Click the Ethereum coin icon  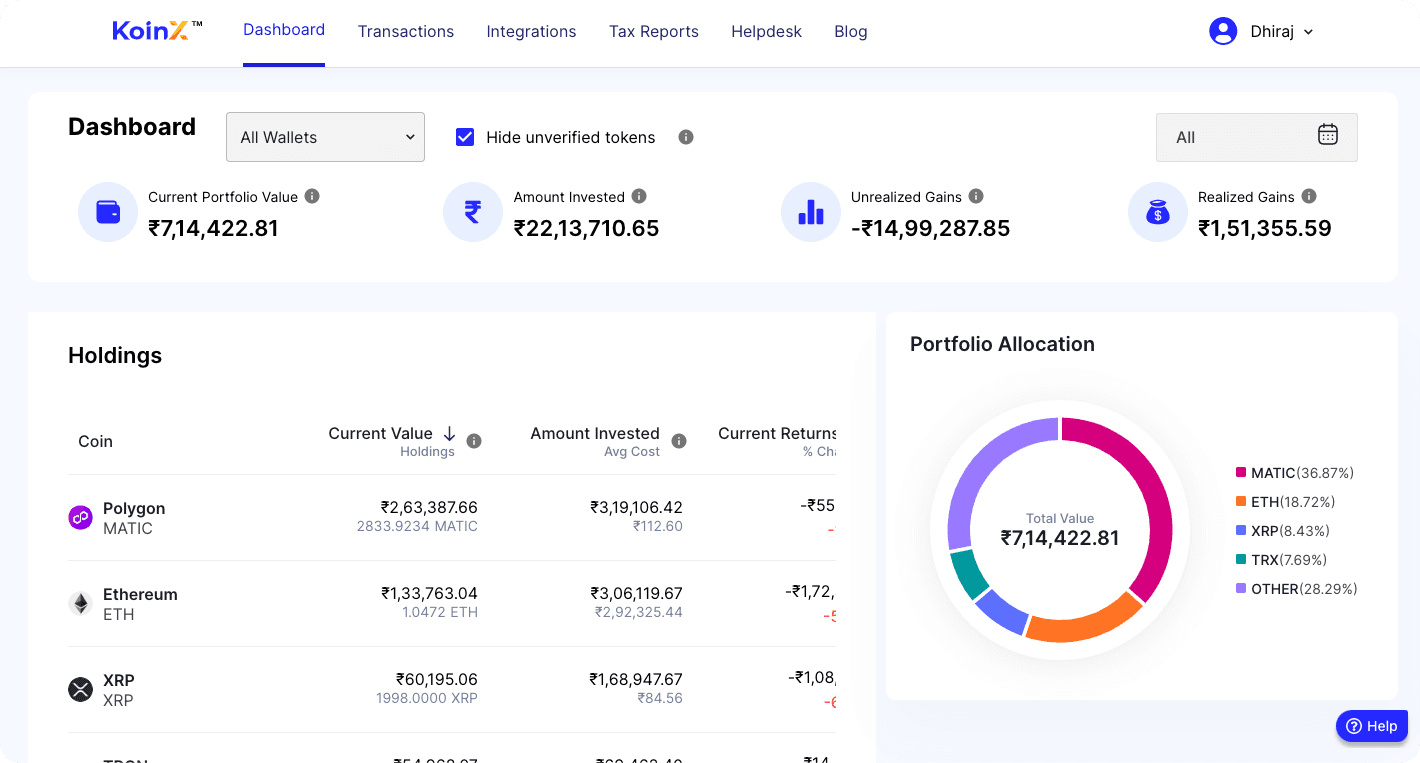80,604
